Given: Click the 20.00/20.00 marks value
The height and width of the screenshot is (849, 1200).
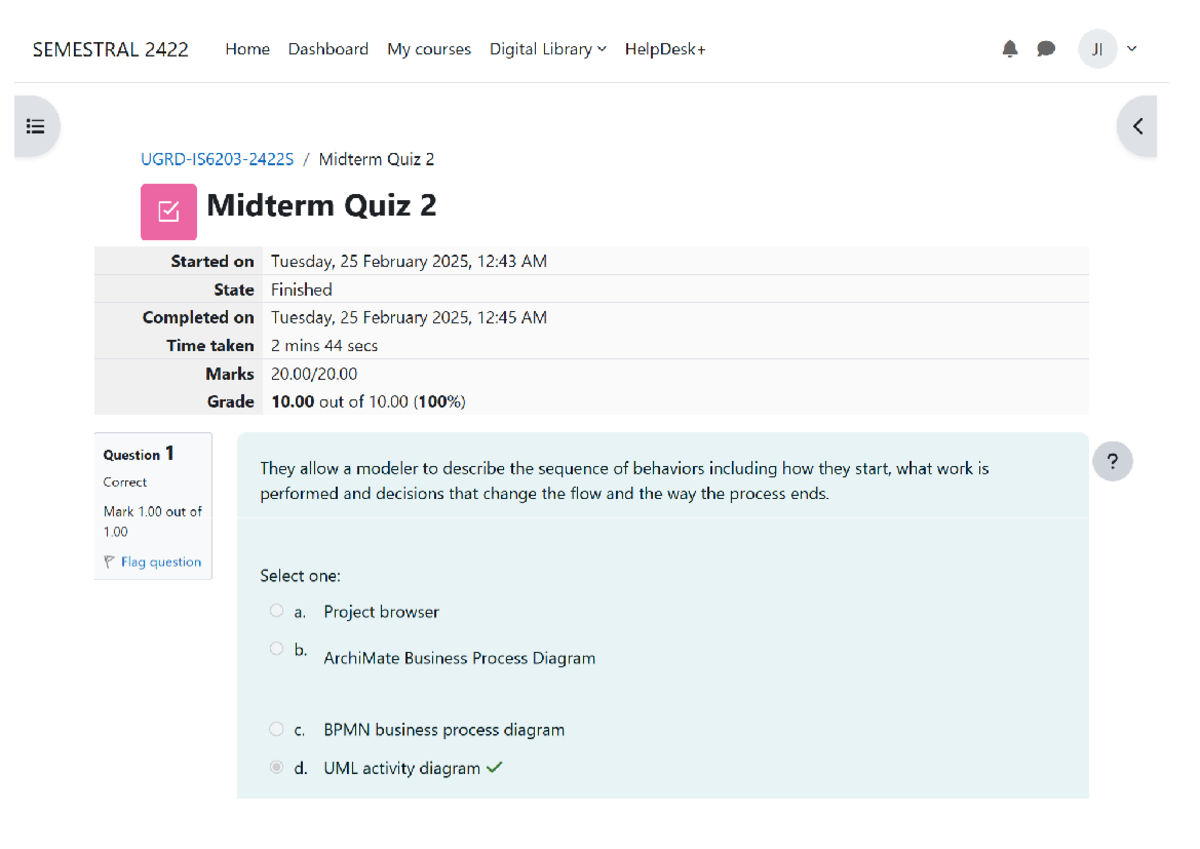Looking at the screenshot, I should point(314,374).
